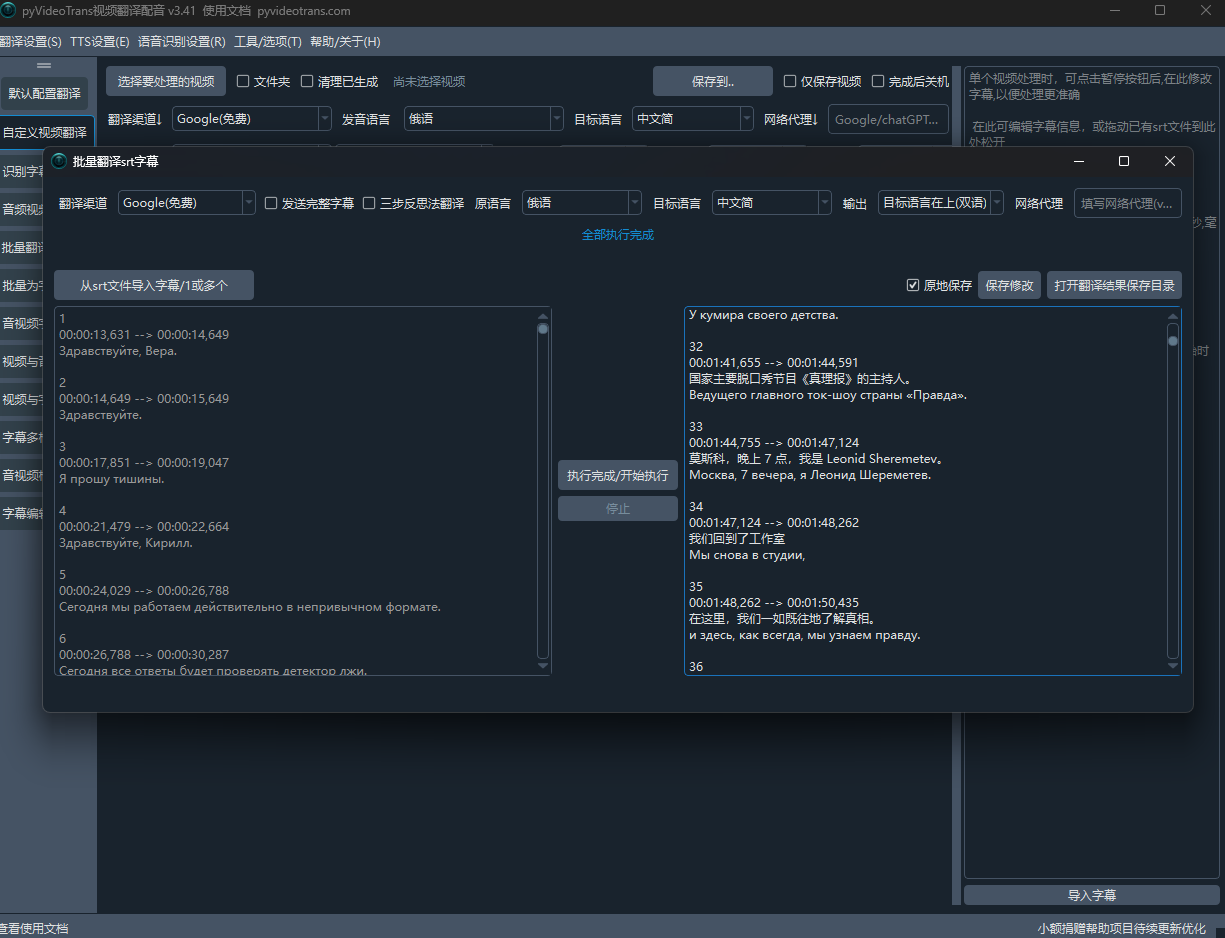The image size is (1225, 938).
Task: Close the 批量翻译srt字幕 dialog
Action: click(x=1169, y=161)
